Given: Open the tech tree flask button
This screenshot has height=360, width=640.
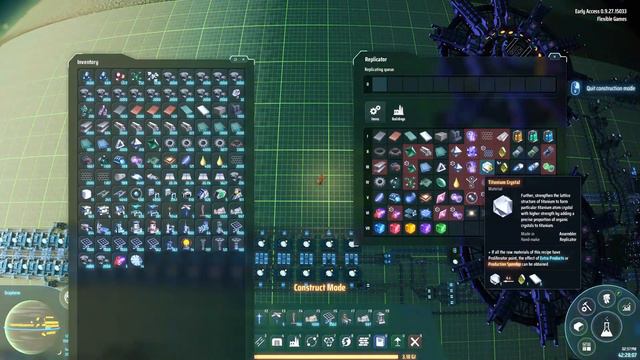Looking at the screenshot, I should click(x=606, y=327).
